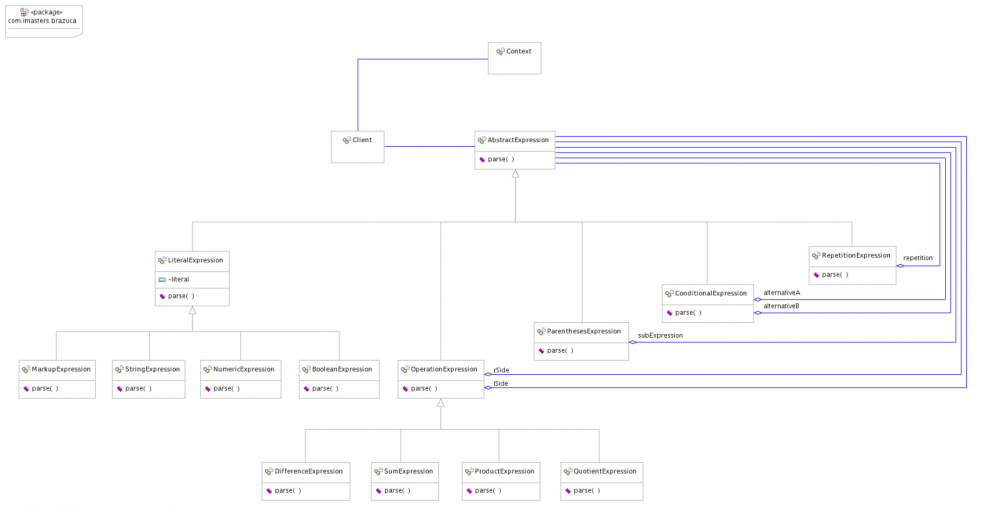1000x506 pixels.
Task: Select the subExpression association label
Action: click(660, 336)
